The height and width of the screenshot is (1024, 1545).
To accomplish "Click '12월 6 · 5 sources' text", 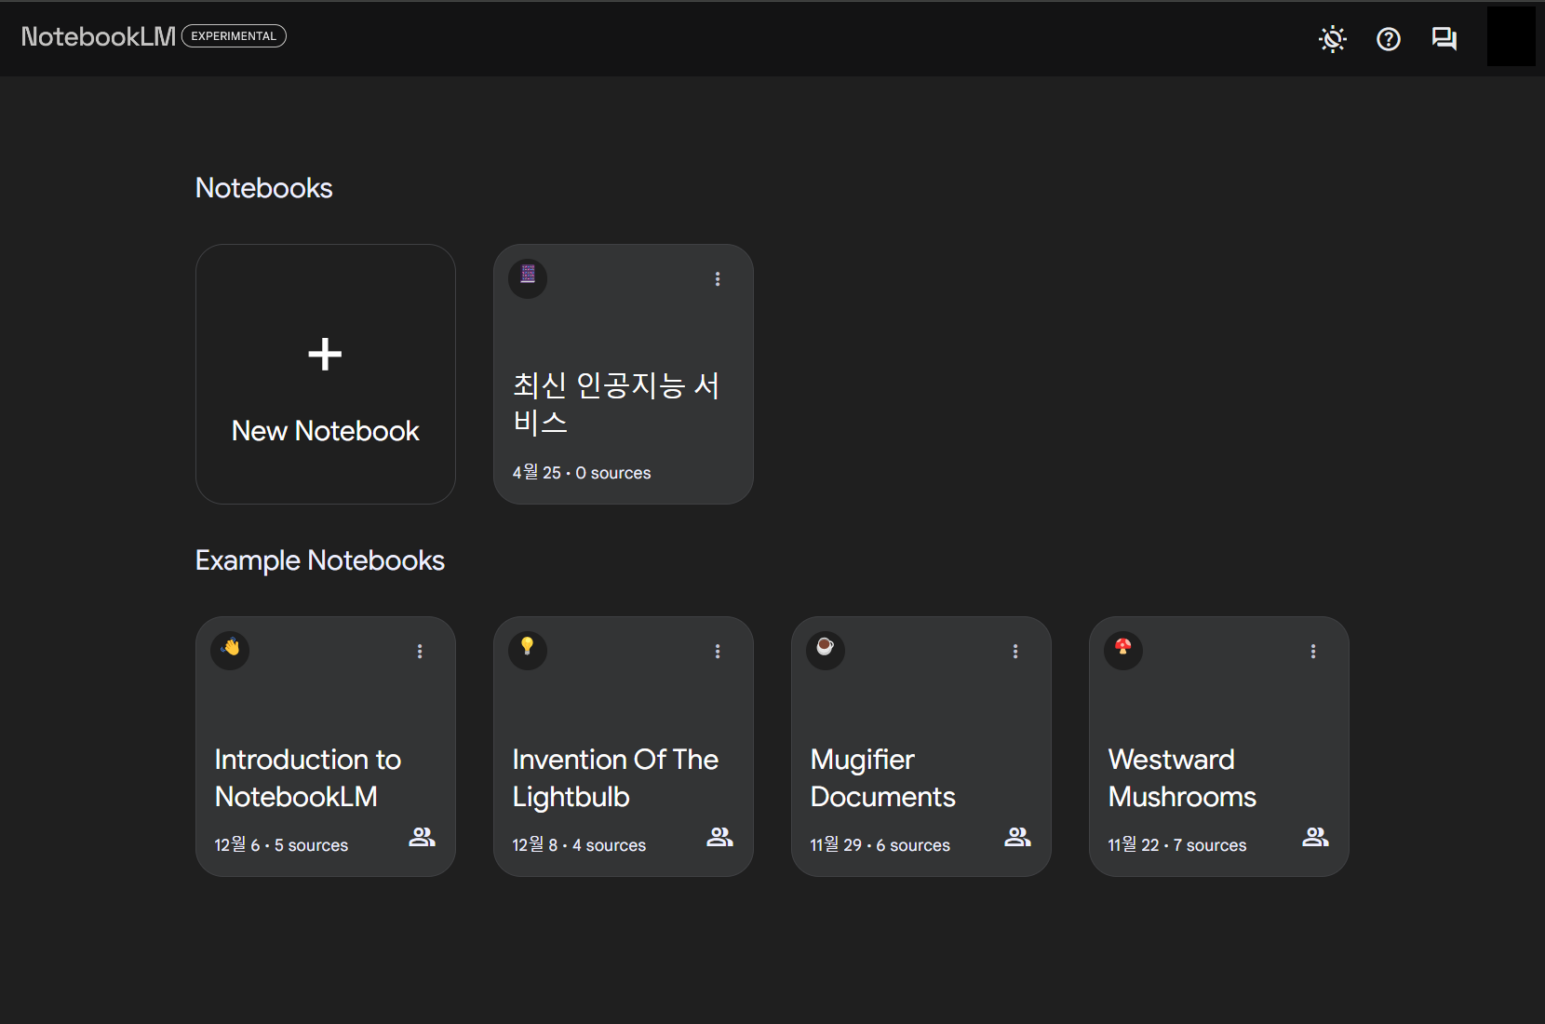I will point(281,845).
